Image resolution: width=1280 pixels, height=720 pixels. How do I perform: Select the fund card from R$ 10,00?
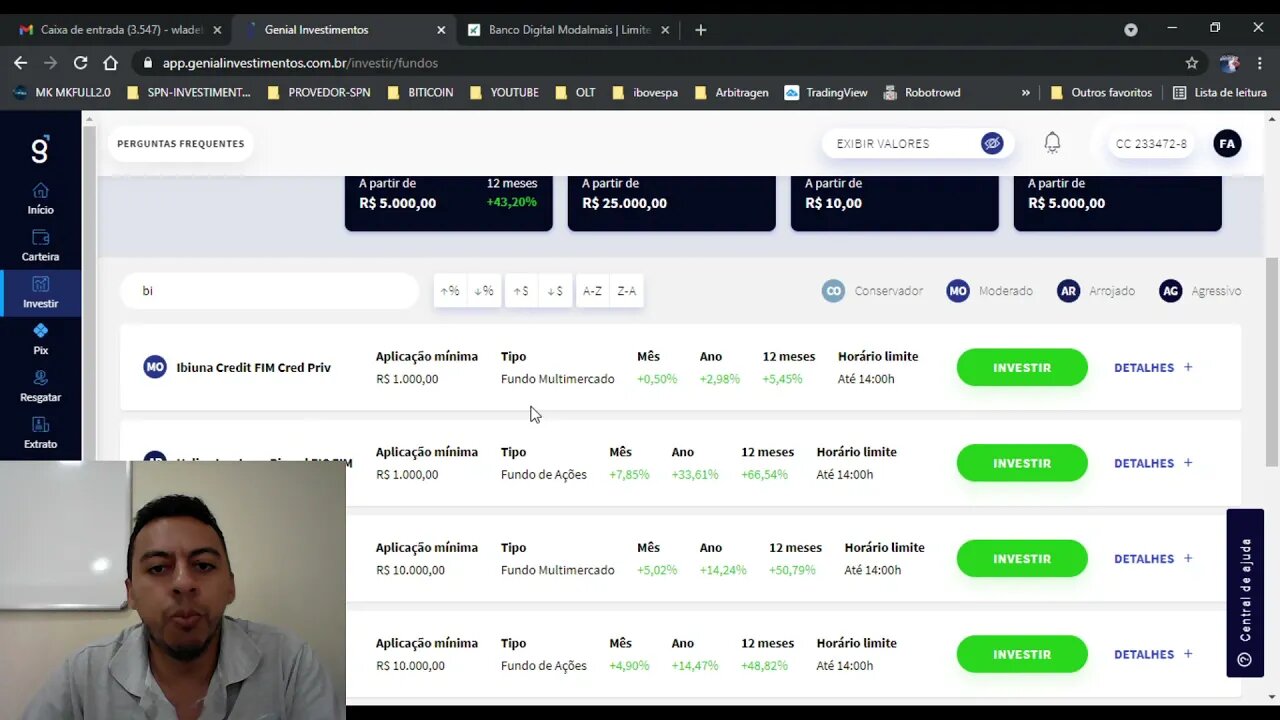[895, 203]
